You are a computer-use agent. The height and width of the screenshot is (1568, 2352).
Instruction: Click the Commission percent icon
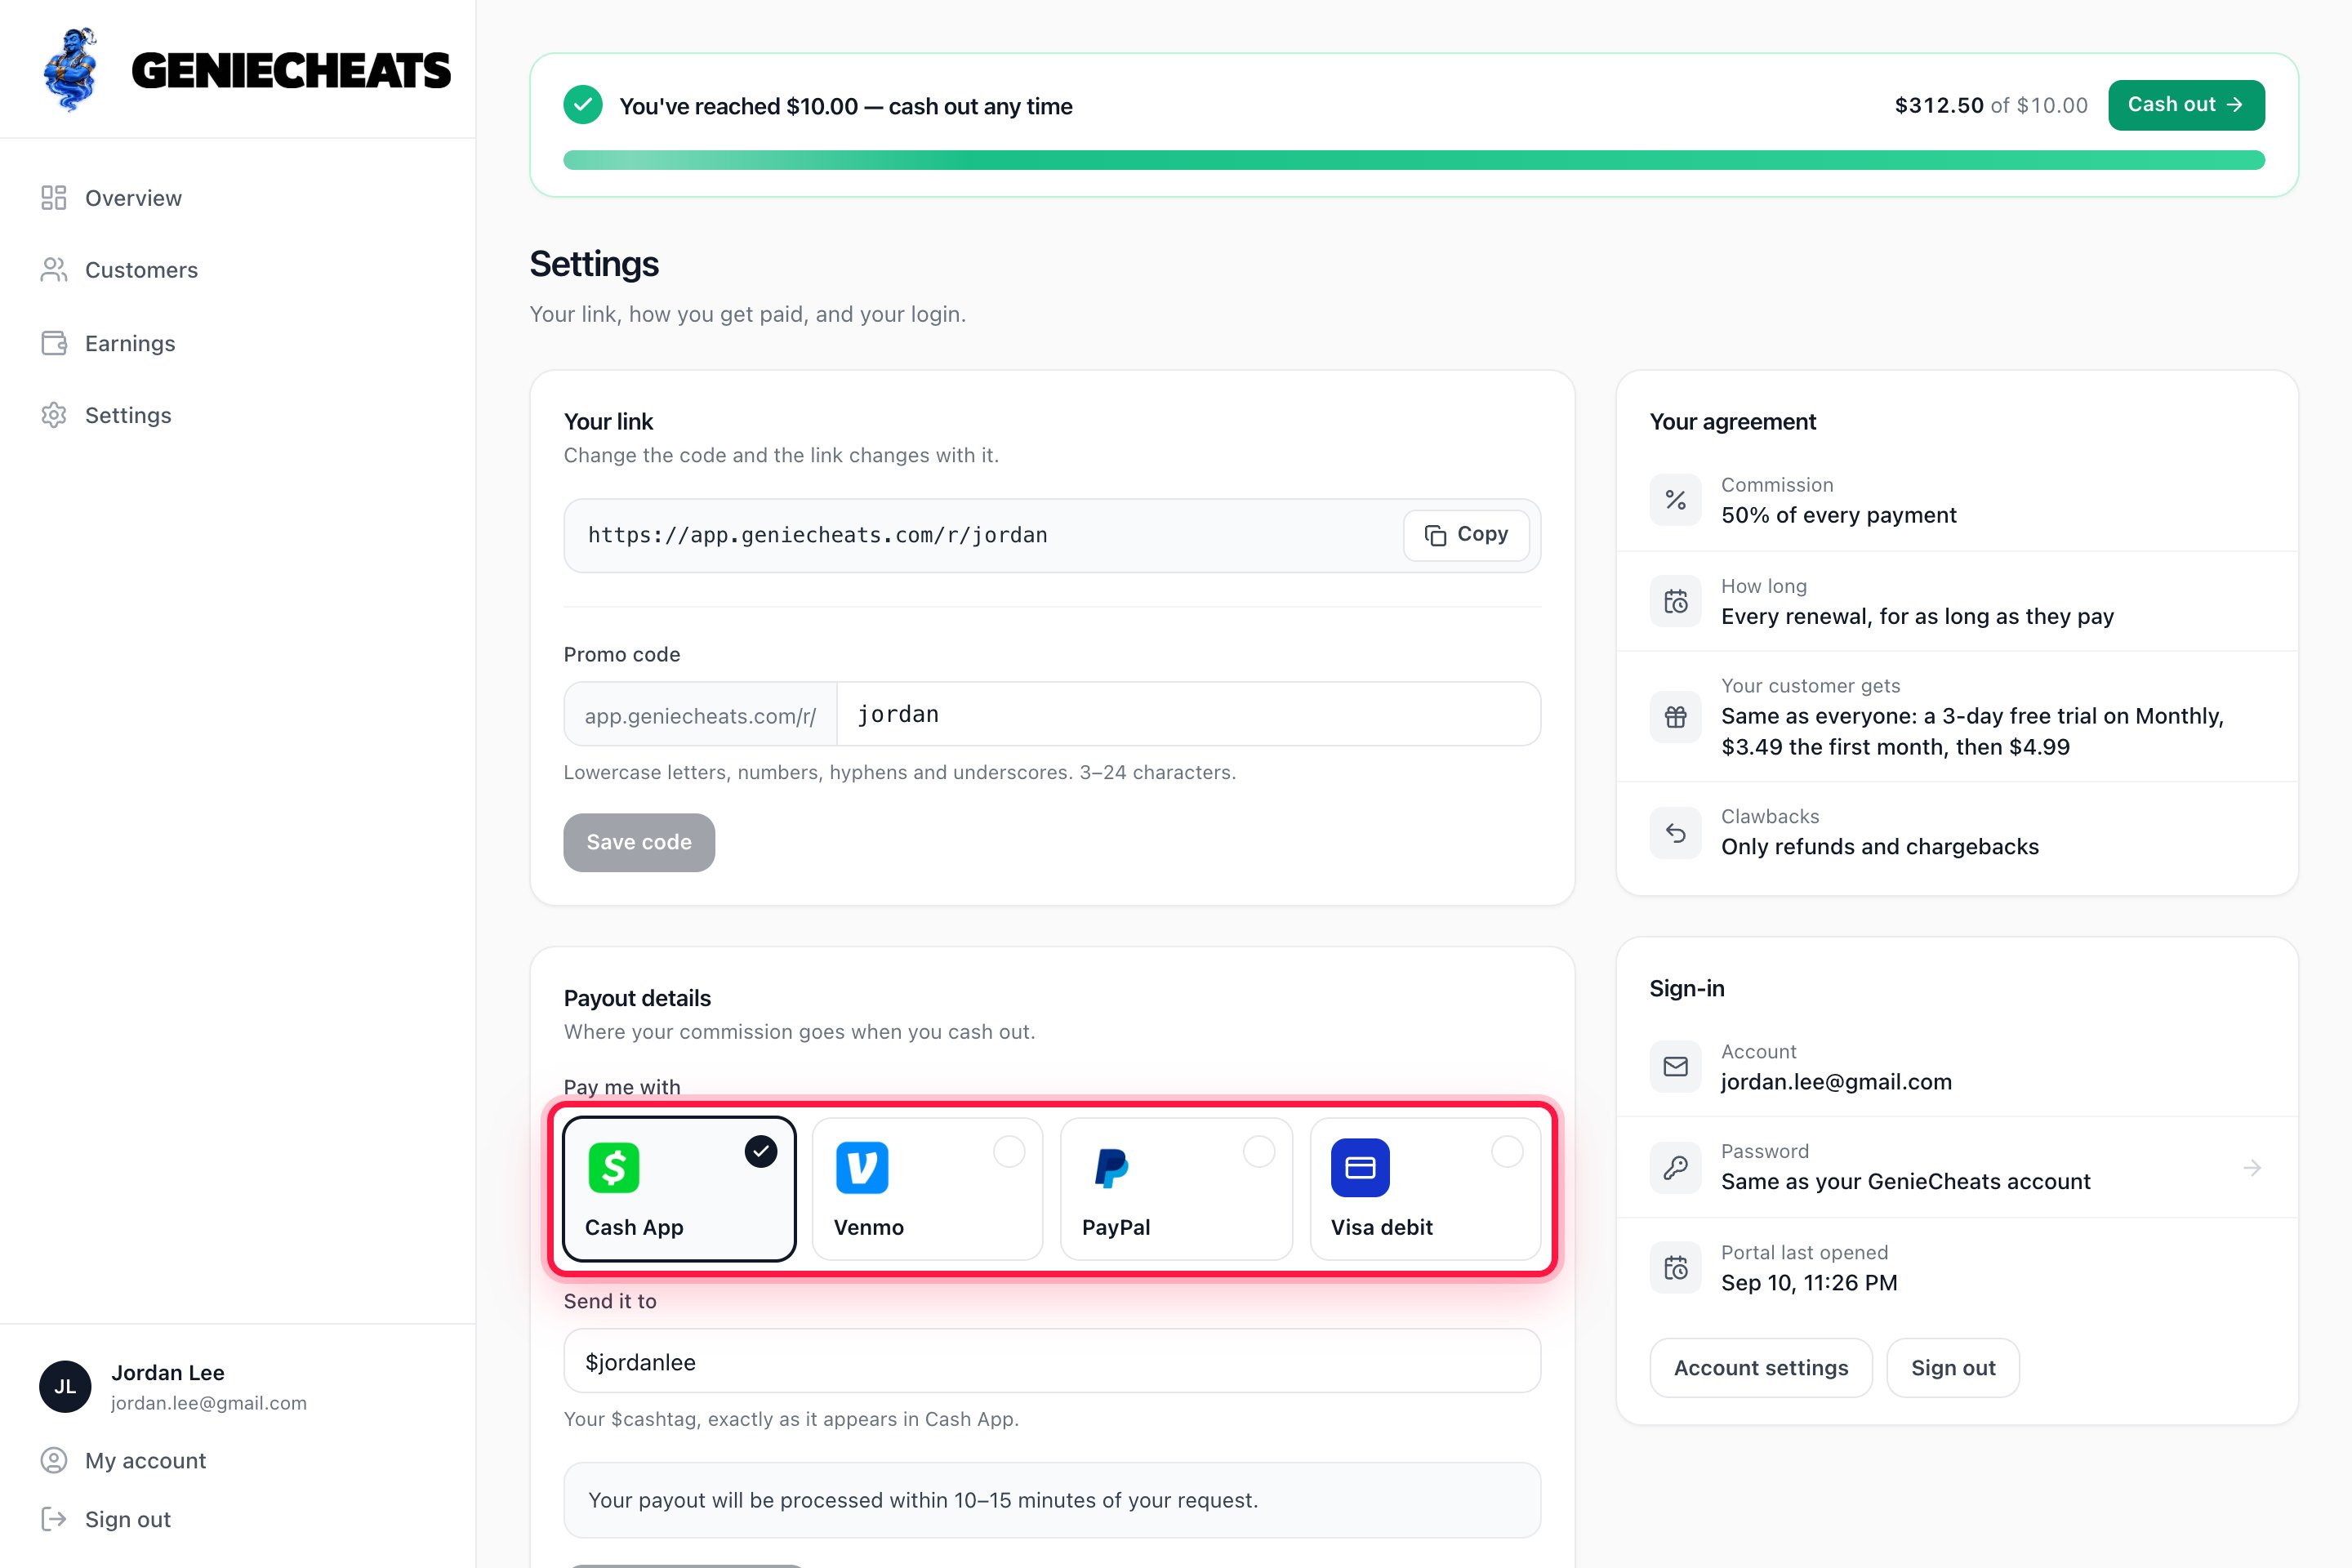1676,500
